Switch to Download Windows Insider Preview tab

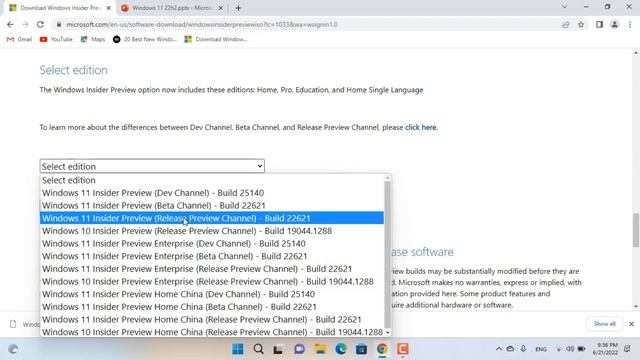click(59, 8)
